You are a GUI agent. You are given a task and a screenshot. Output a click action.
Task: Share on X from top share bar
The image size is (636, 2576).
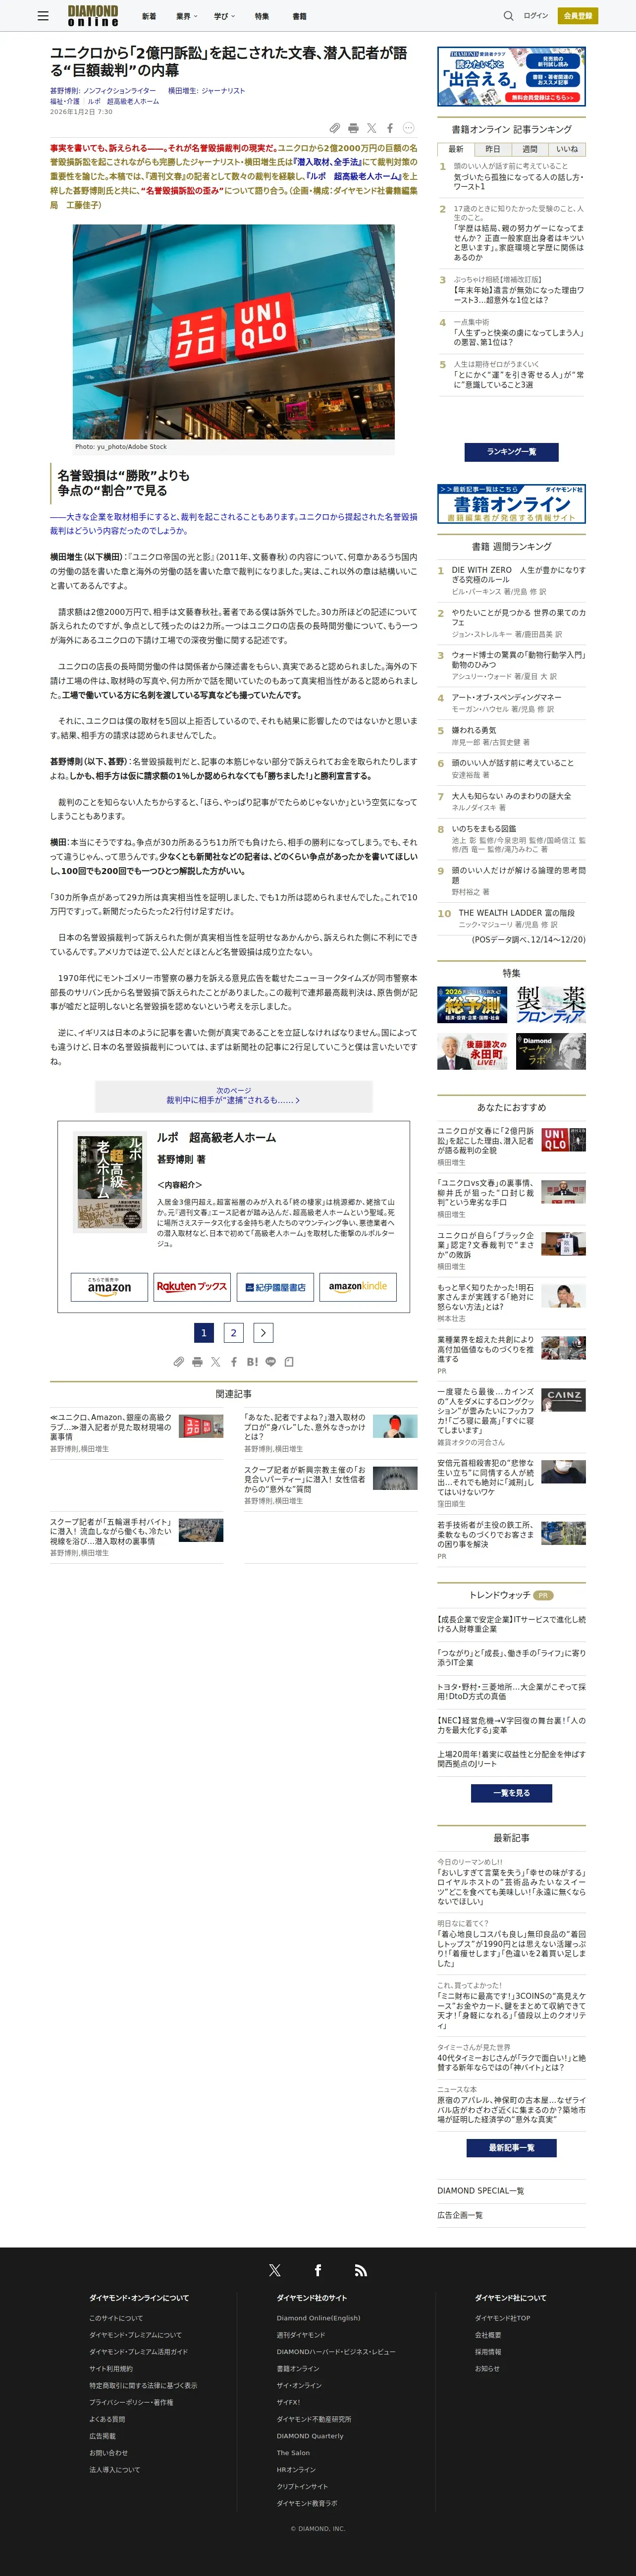pos(371,128)
